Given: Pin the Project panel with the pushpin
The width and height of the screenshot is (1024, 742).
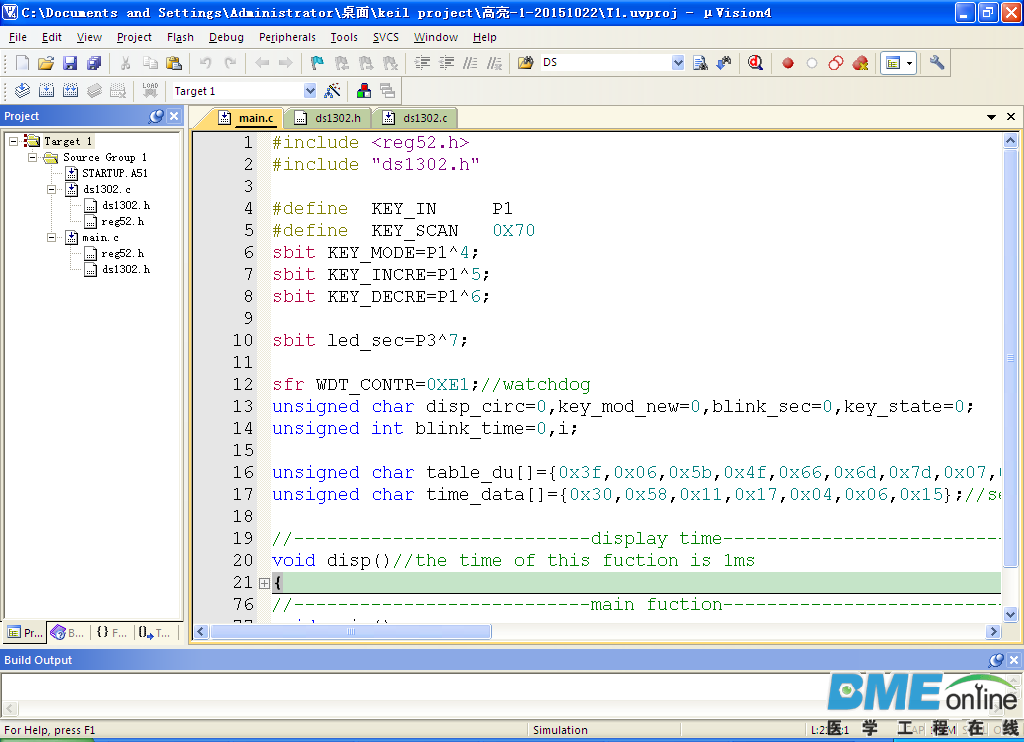Looking at the screenshot, I should [x=156, y=116].
